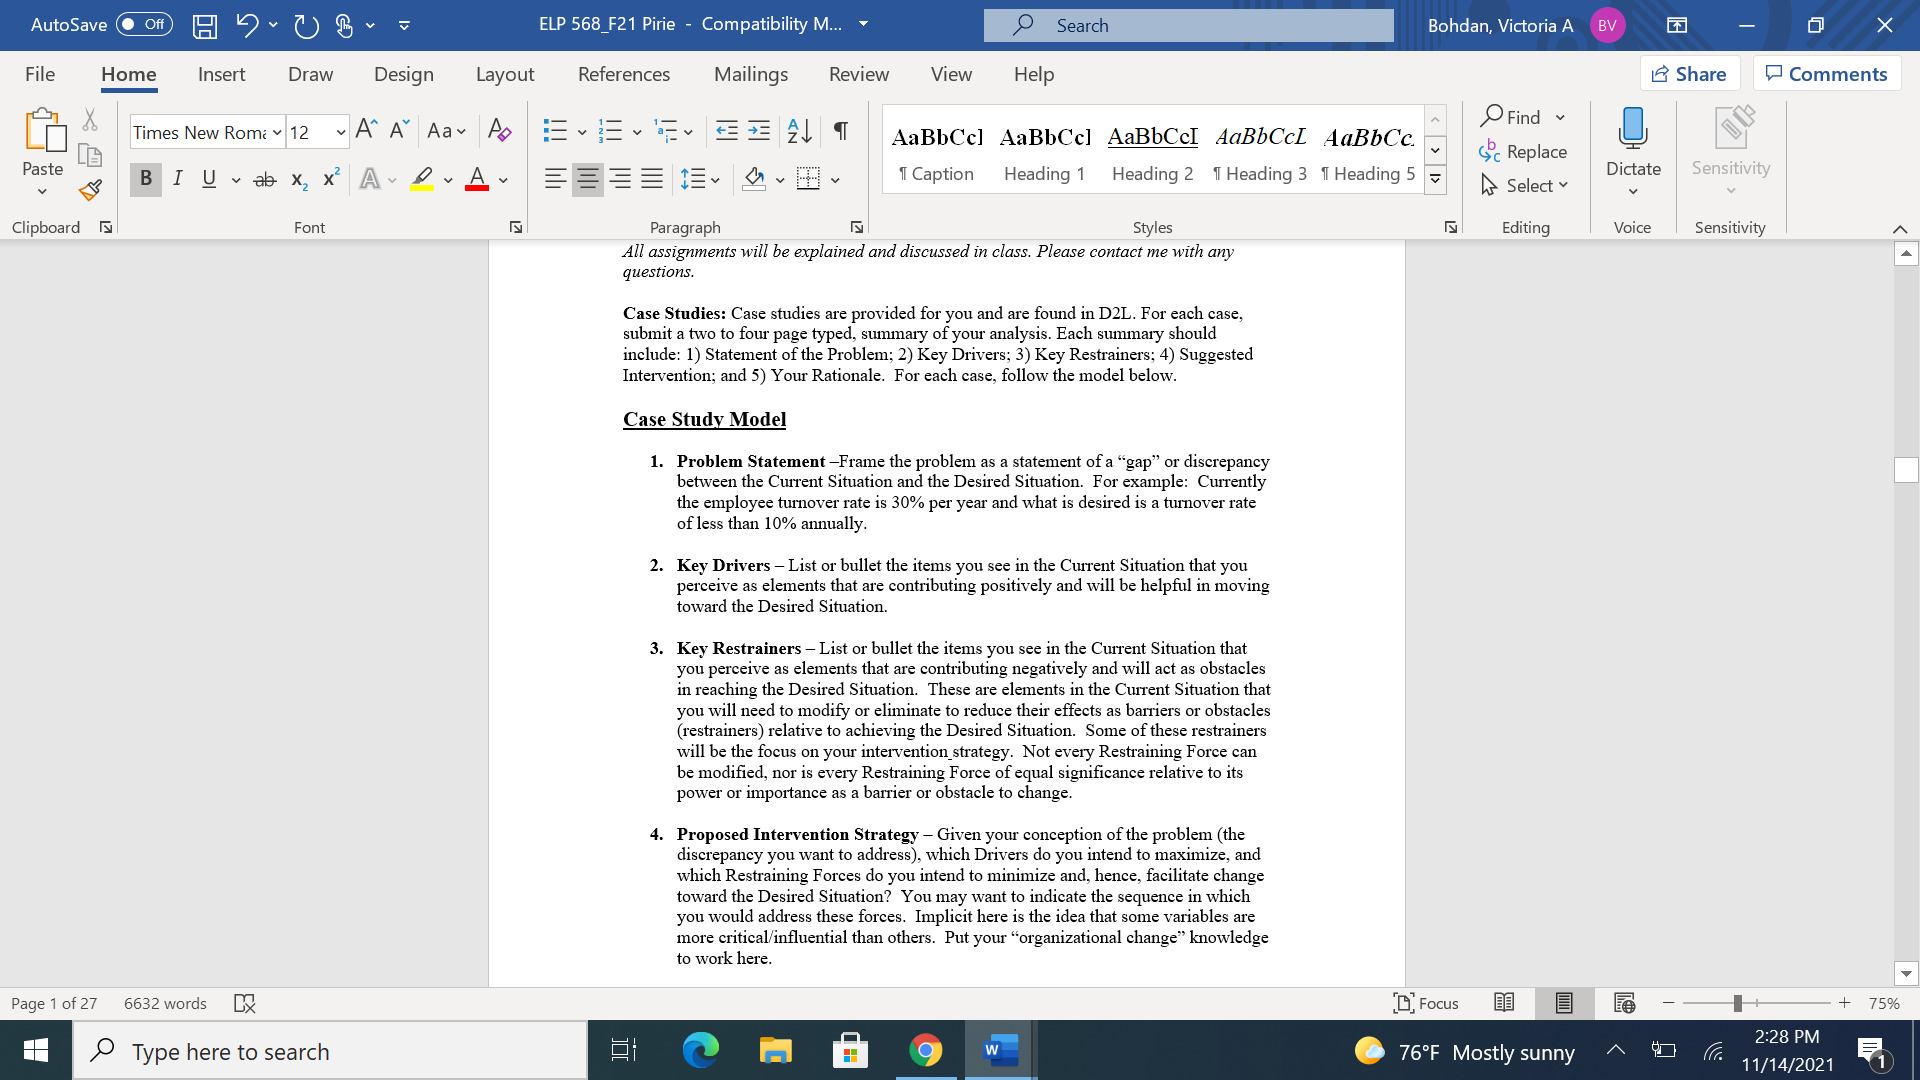Increase font size with grow-font icon

coord(366,129)
